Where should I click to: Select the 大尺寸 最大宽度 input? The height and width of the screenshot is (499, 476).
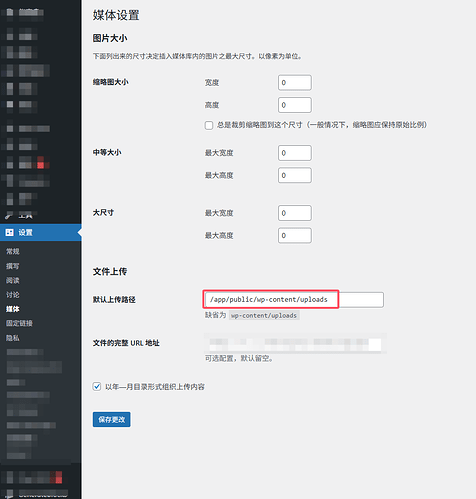click(295, 213)
